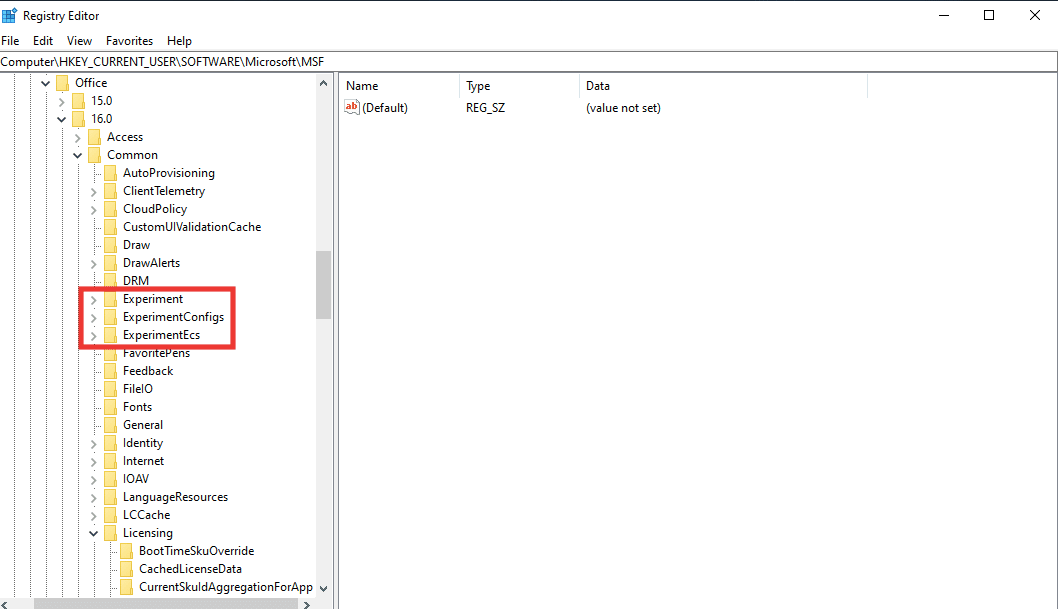Image resolution: width=1058 pixels, height=609 pixels.
Task: Click the ExperimentConfigs folder icon
Action: click(111, 317)
